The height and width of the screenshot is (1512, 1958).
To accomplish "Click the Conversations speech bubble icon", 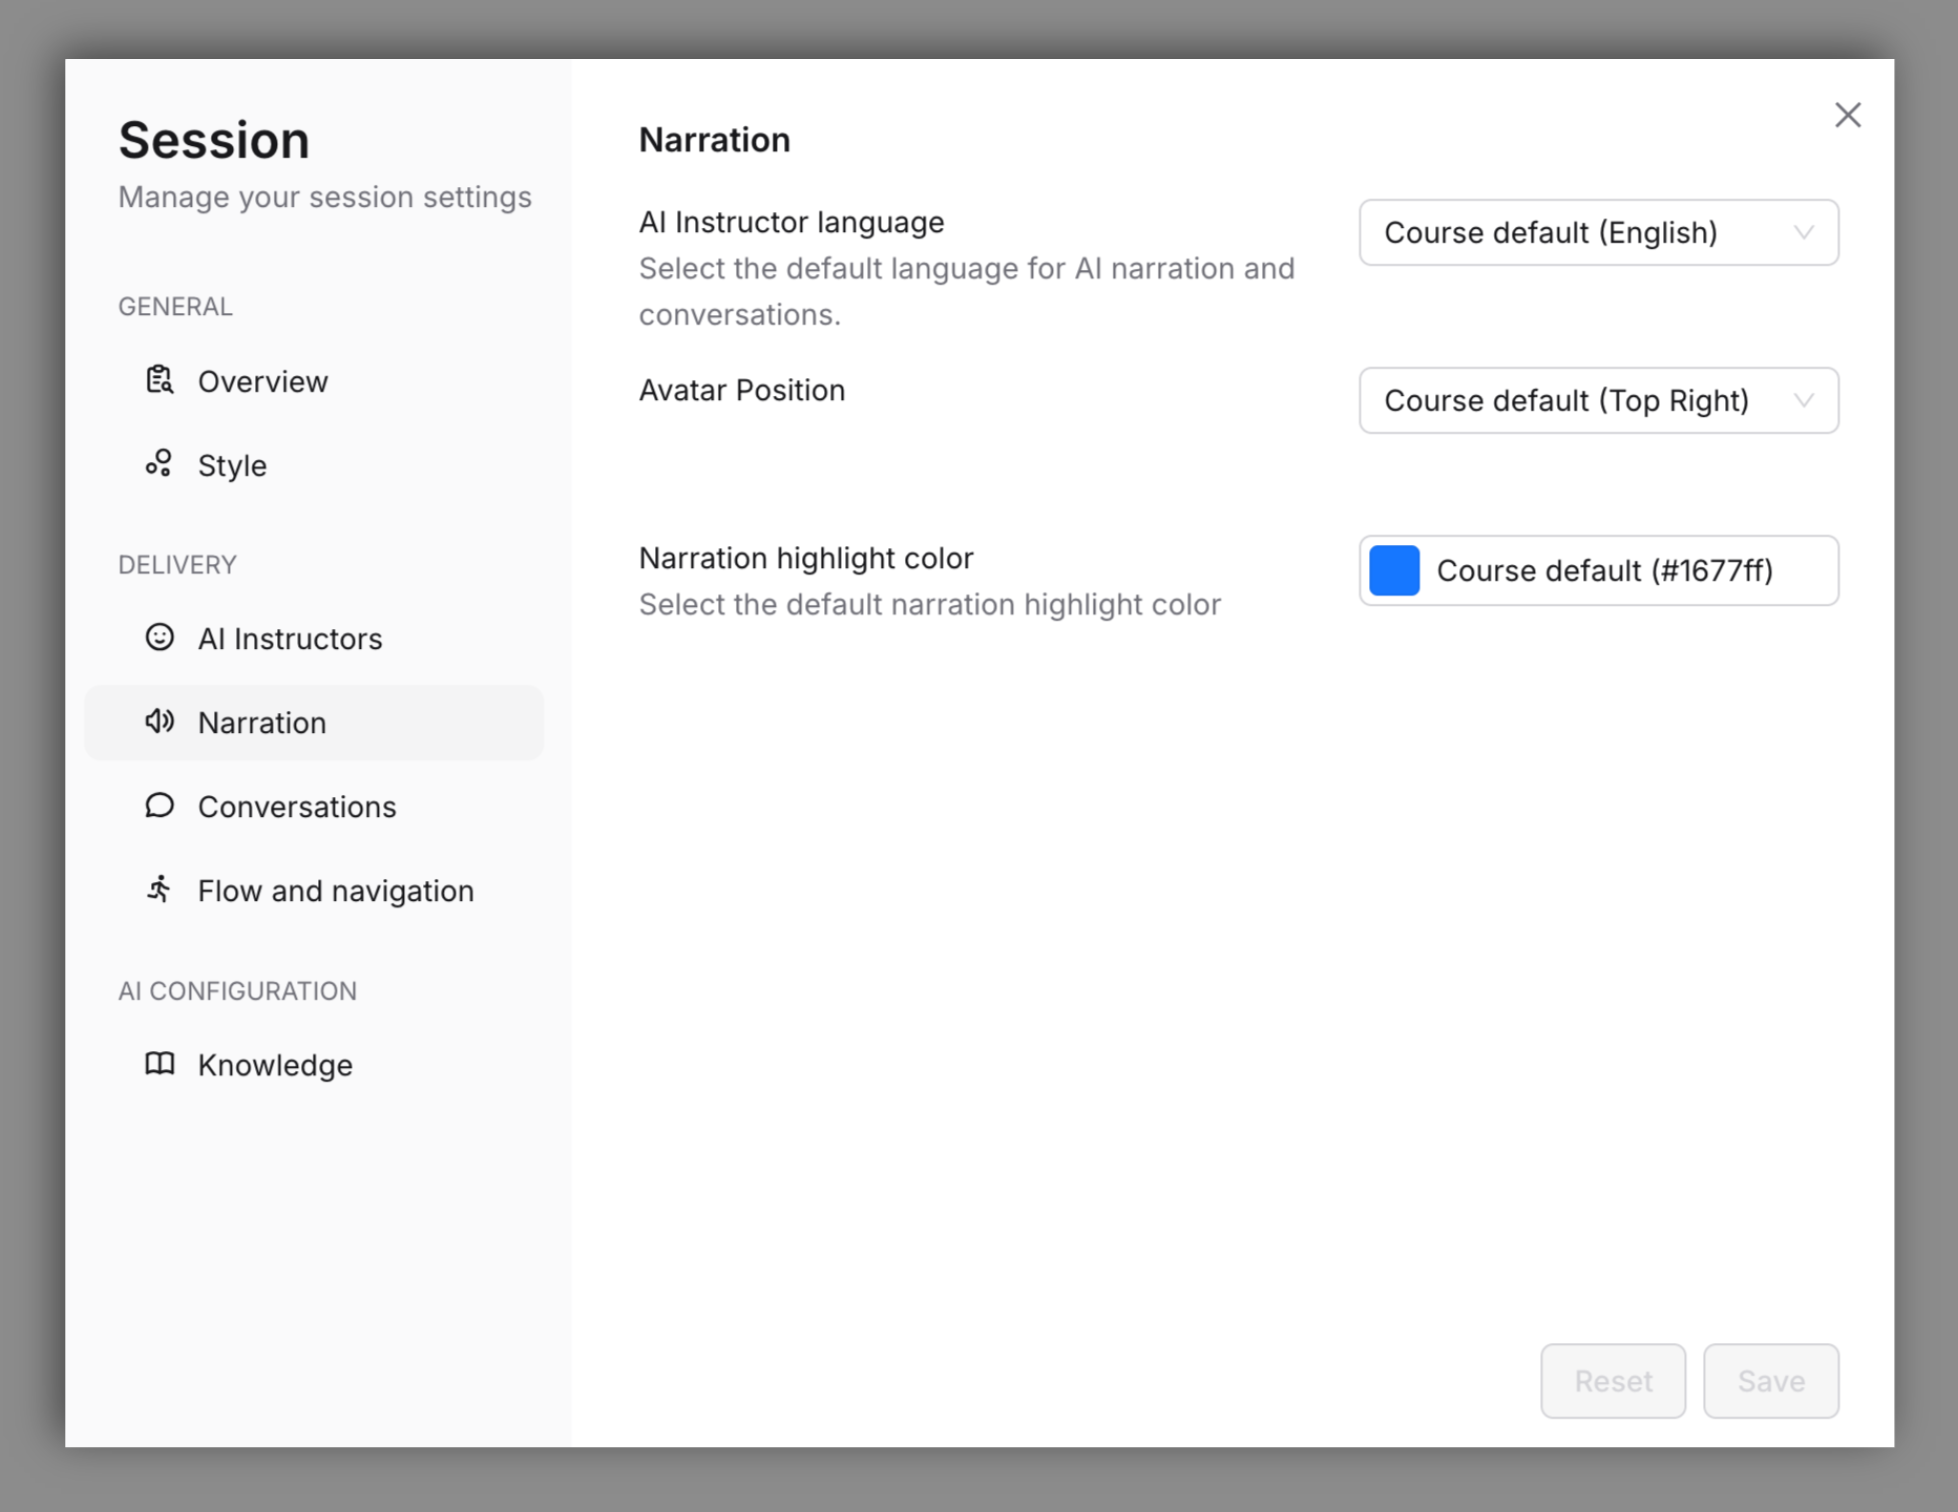I will click(159, 806).
